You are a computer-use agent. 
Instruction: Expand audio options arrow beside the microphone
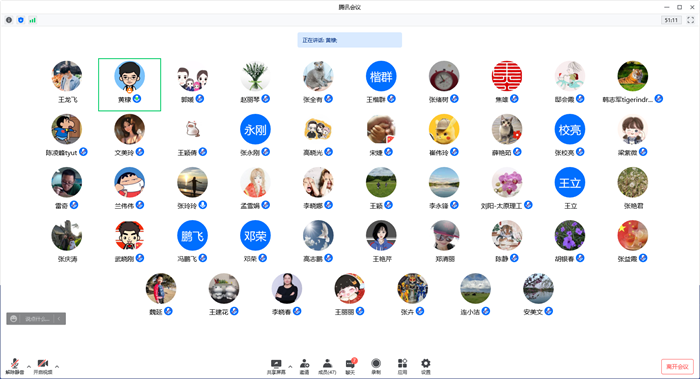(29, 367)
